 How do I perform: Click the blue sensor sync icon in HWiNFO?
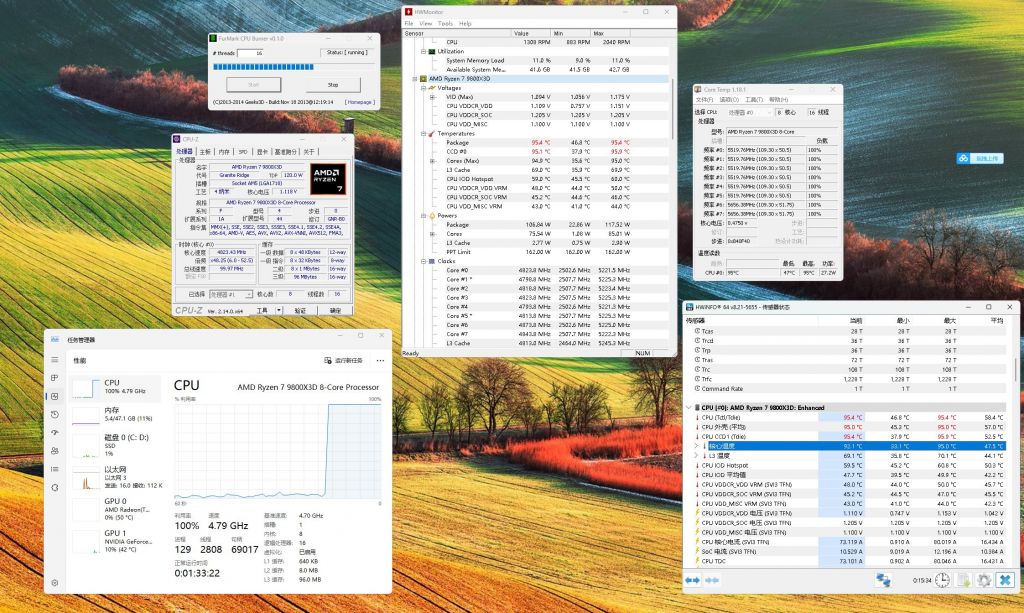click(883, 580)
